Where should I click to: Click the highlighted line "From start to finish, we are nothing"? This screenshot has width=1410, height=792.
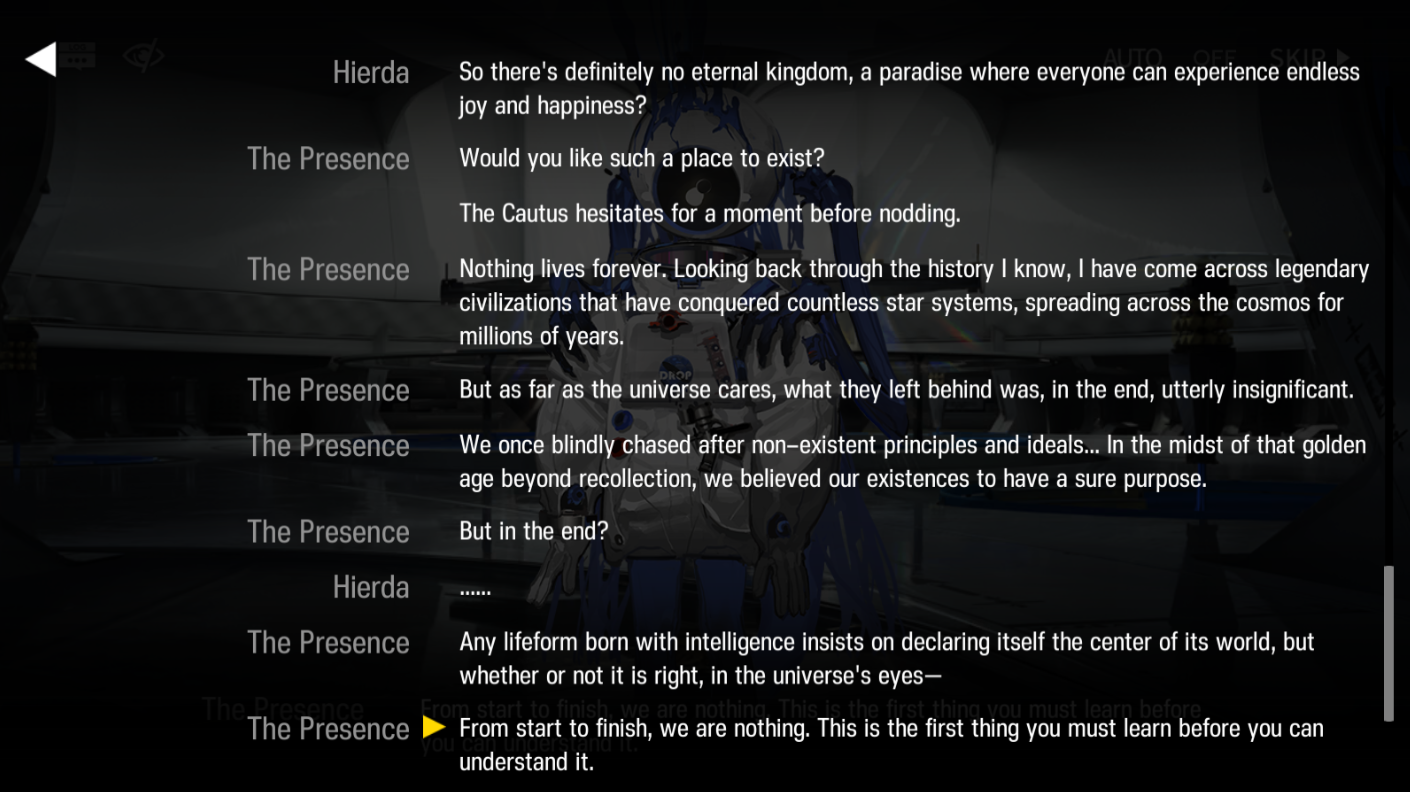click(x=890, y=744)
